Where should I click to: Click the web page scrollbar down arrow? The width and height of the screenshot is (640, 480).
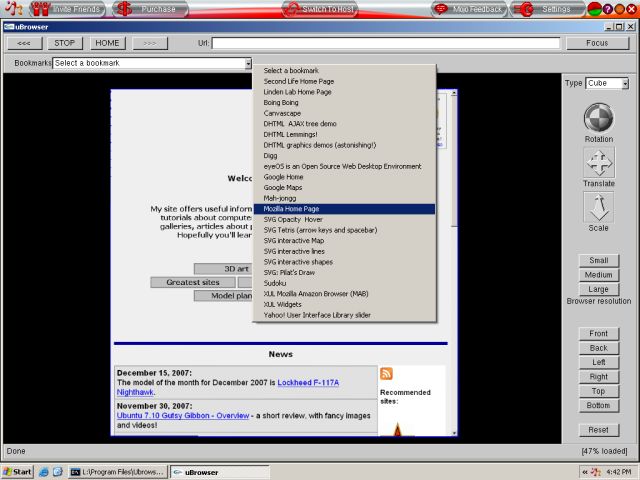(x=454, y=433)
